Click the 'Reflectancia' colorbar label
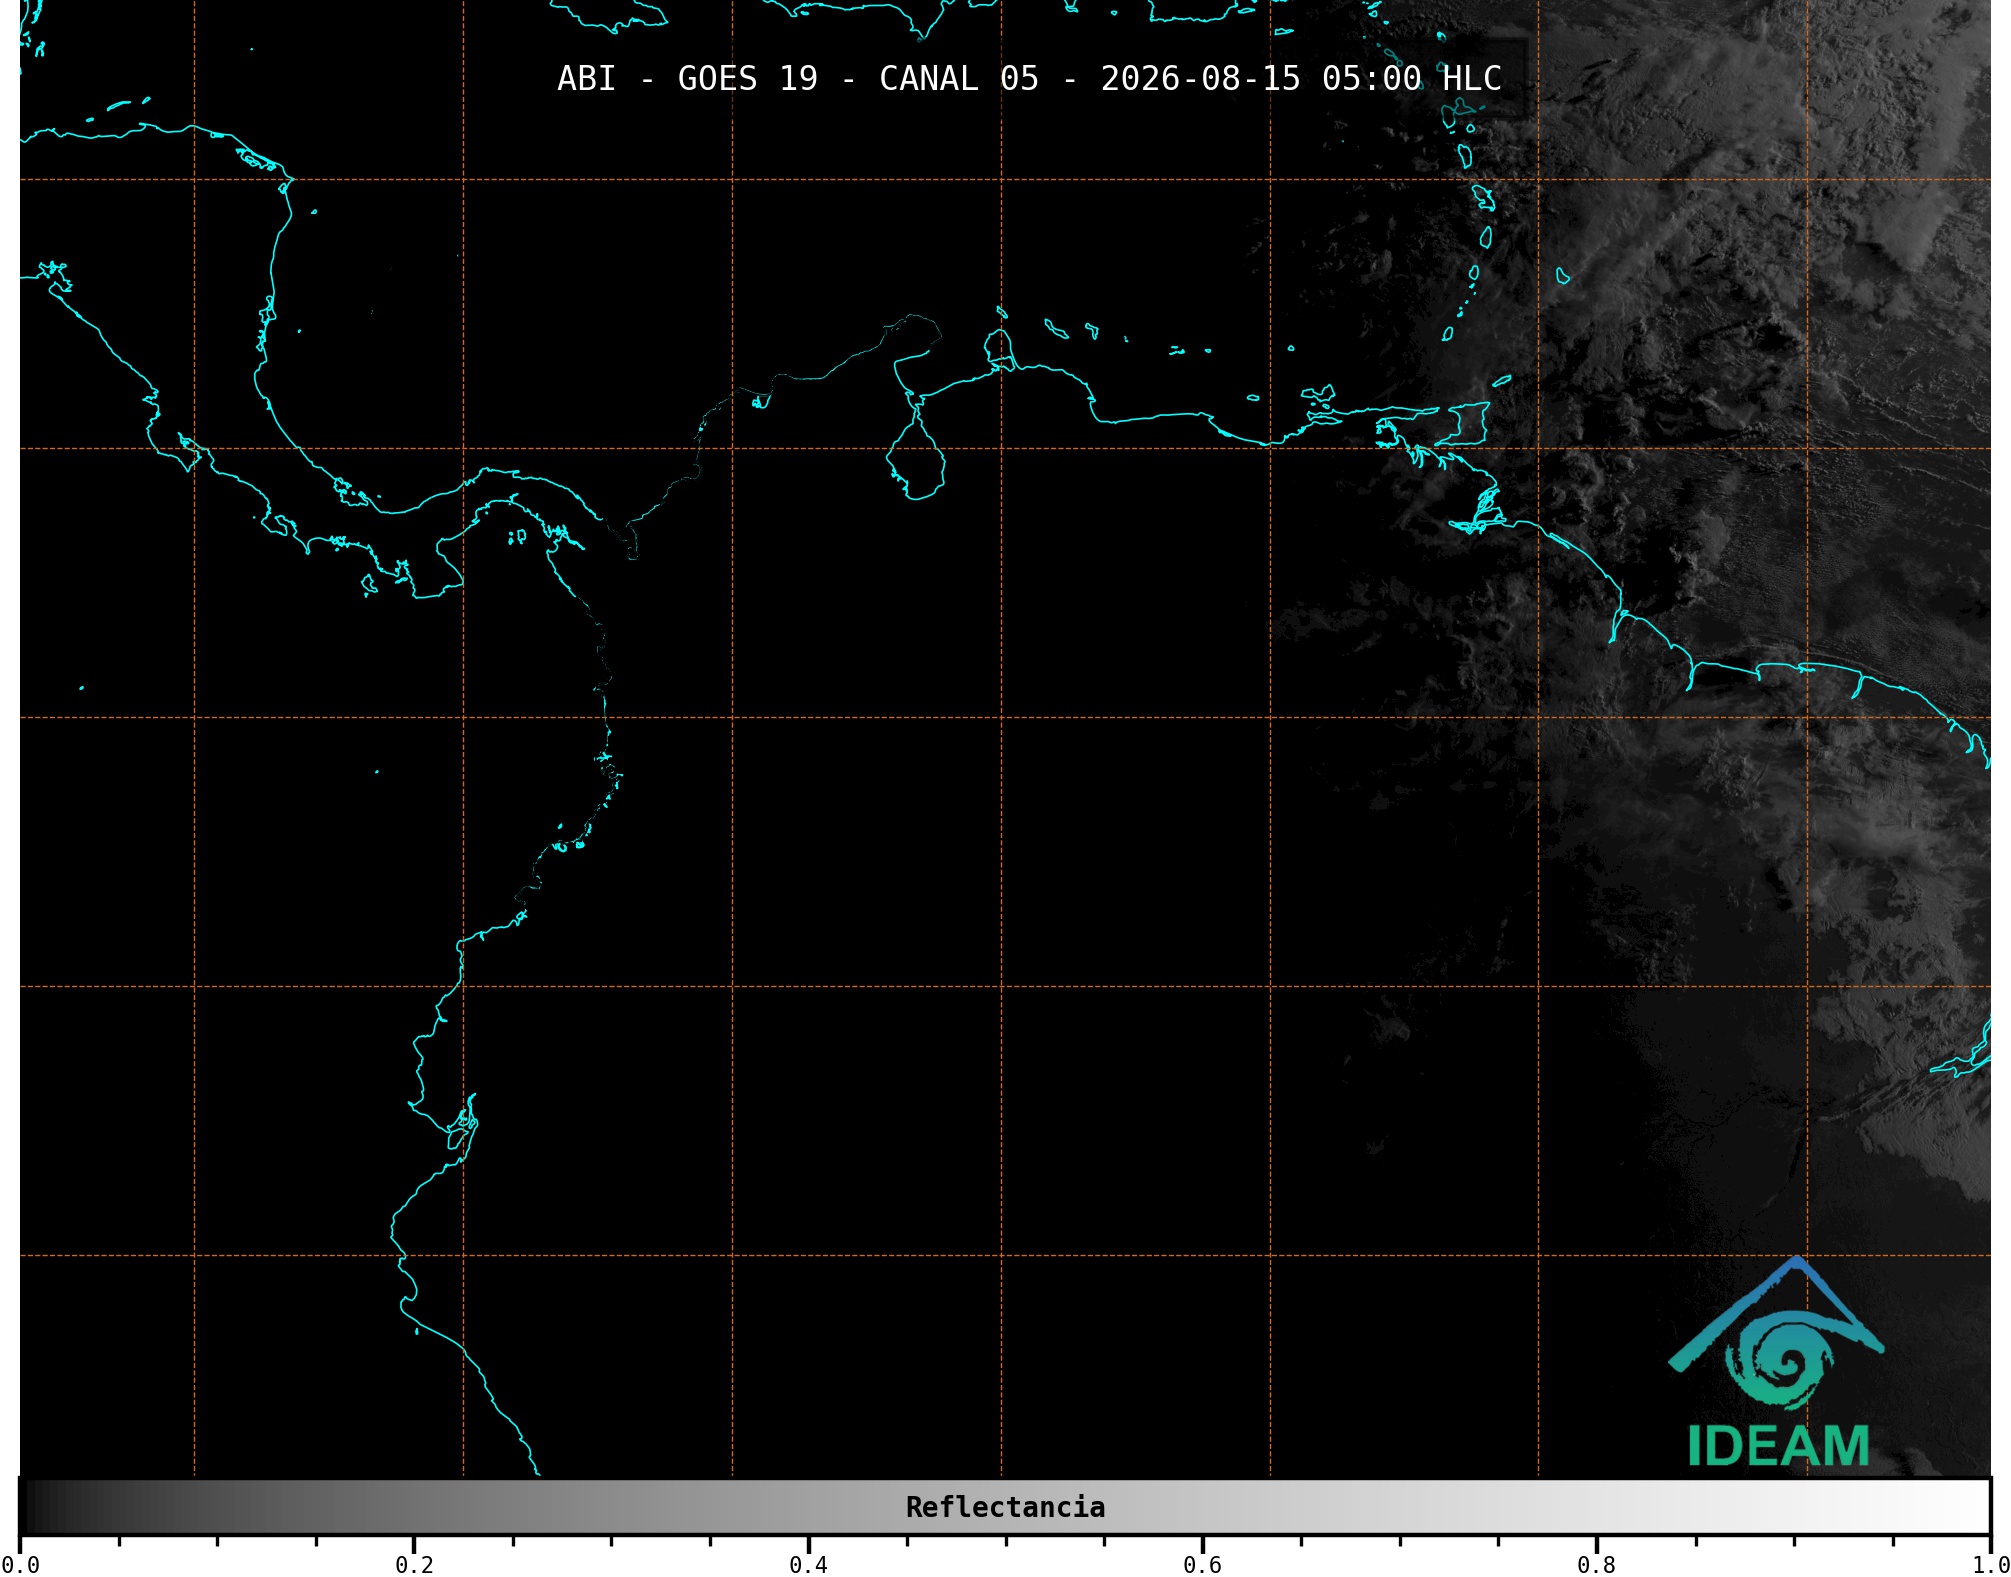The width and height of the screenshot is (2011, 1577). (1005, 1507)
